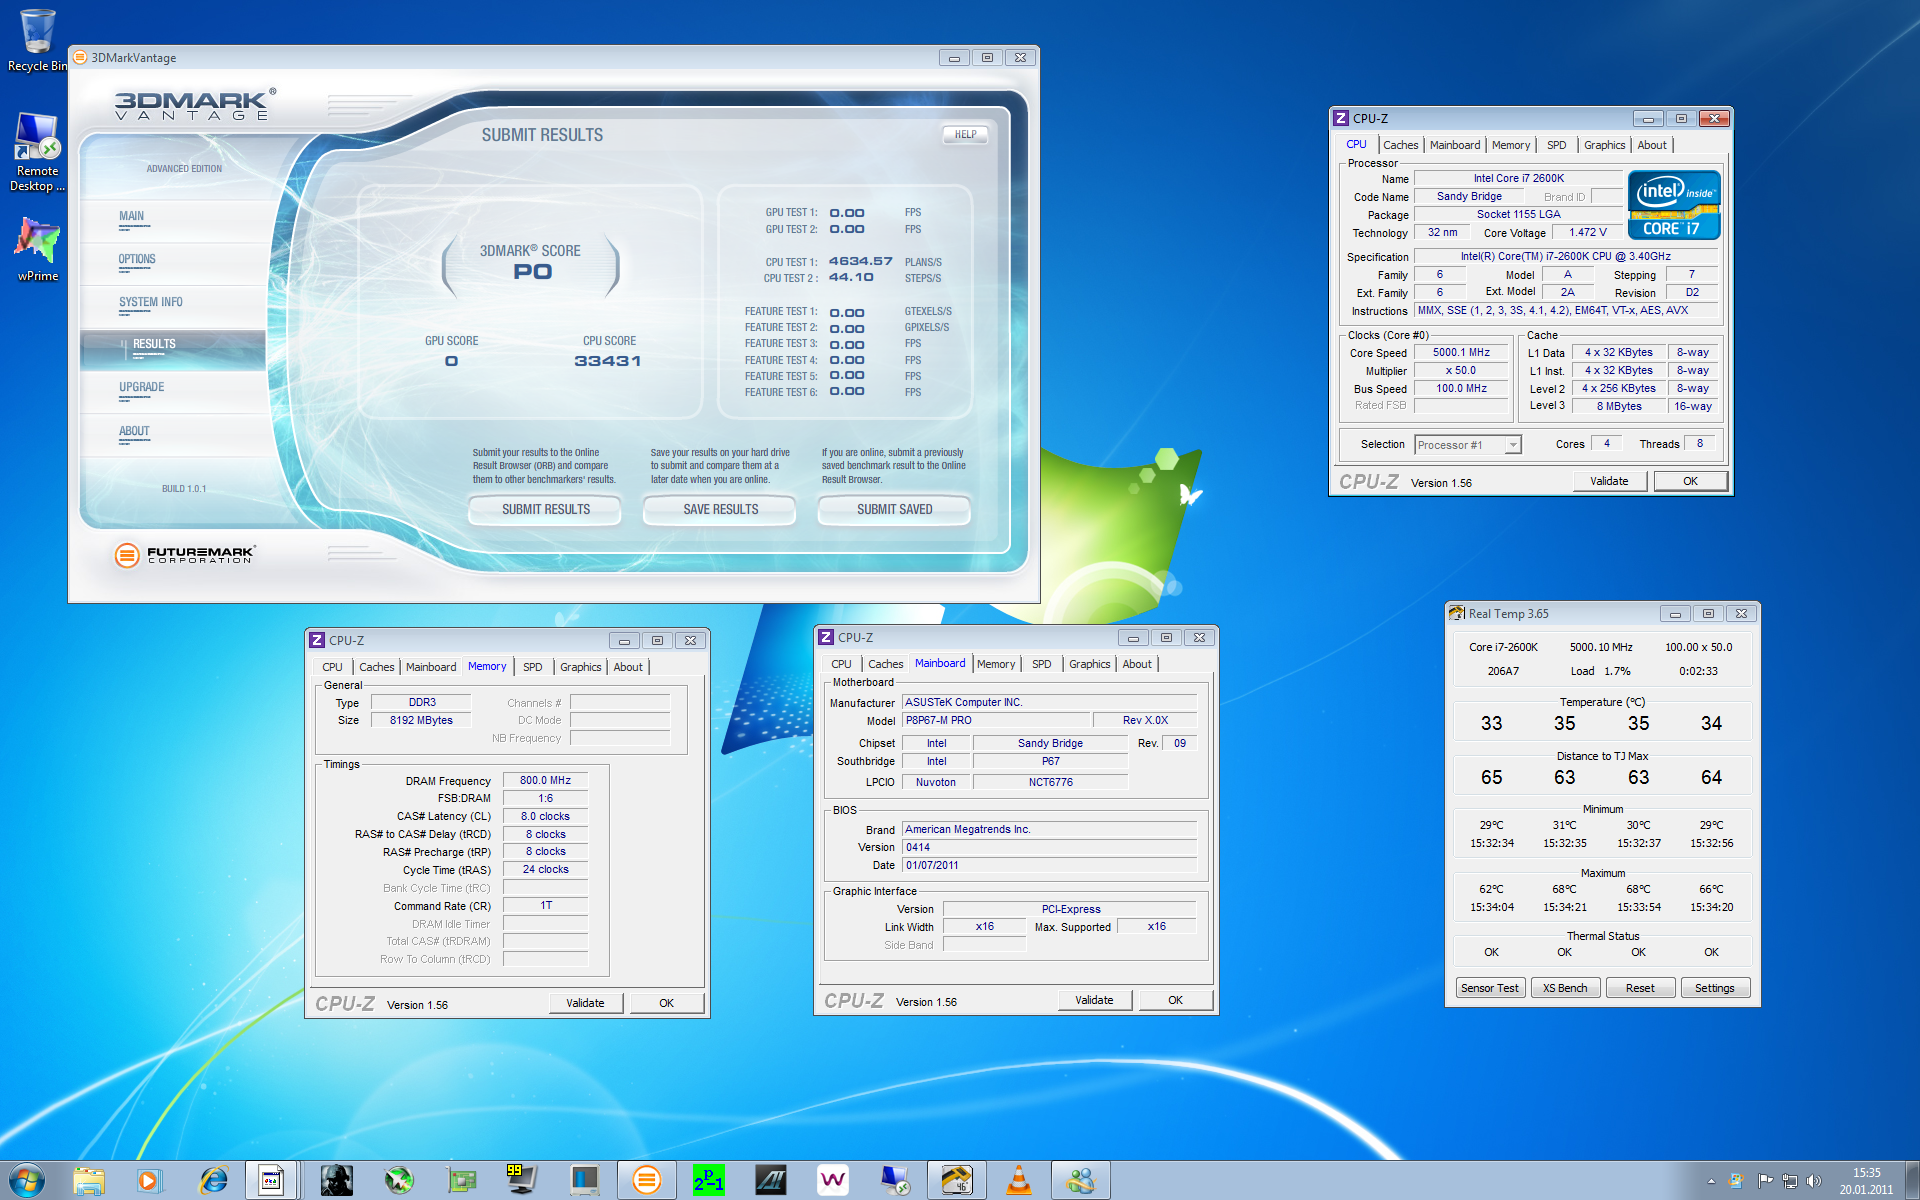The height and width of the screenshot is (1200, 1920).
Task: Click the AI Suite taskbar icon
Action: coord(770,1181)
